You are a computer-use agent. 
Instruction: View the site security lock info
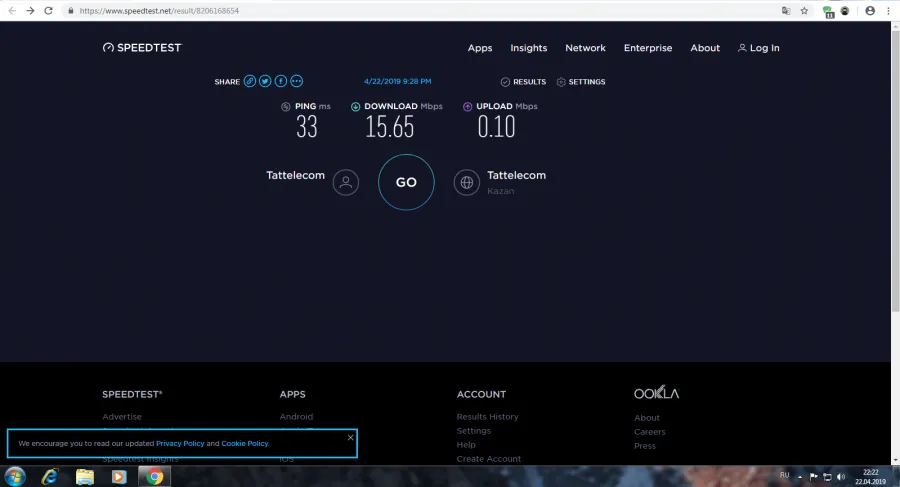click(x=71, y=10)
